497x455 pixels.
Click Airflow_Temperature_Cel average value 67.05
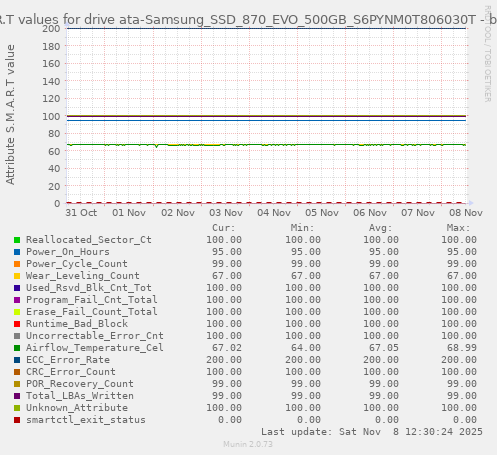point(384,348)
